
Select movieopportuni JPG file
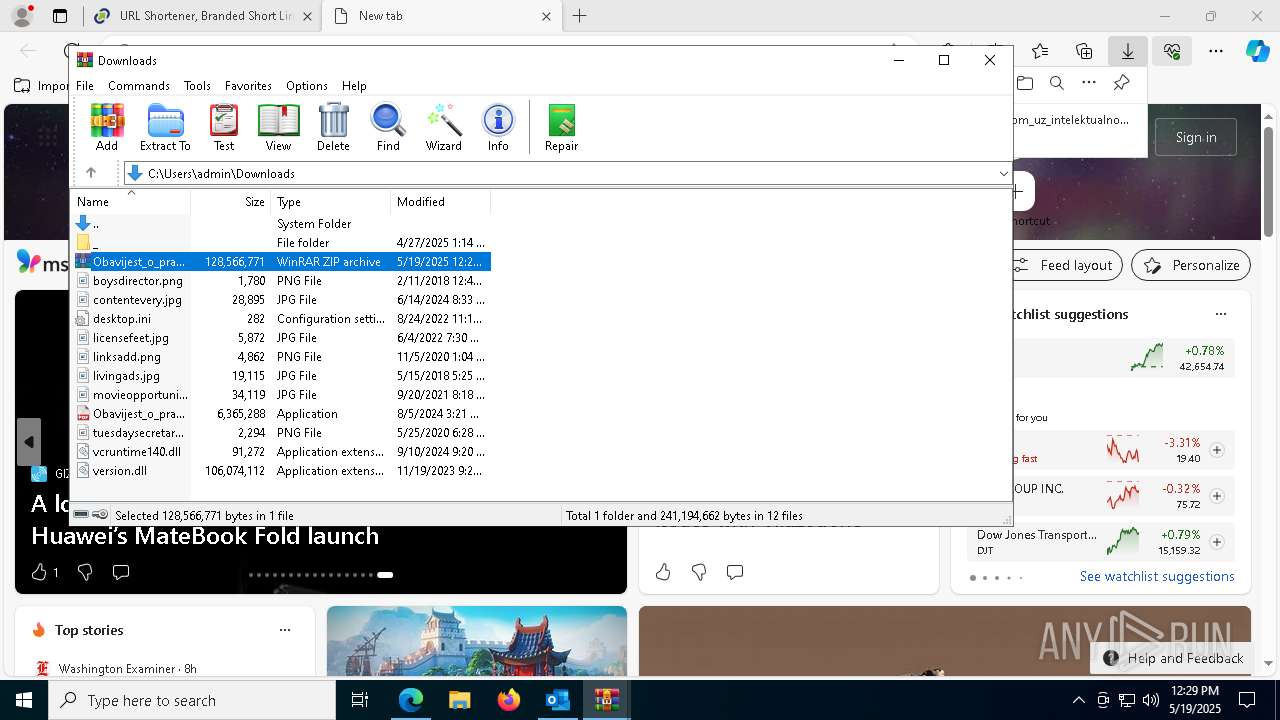click(282, 395)
